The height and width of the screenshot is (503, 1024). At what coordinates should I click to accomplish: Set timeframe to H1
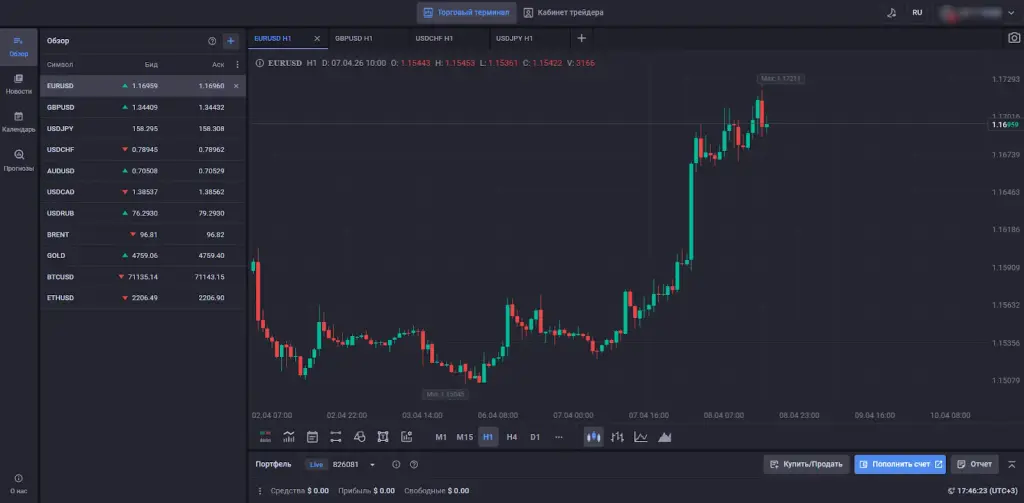(x=488, y=437)
